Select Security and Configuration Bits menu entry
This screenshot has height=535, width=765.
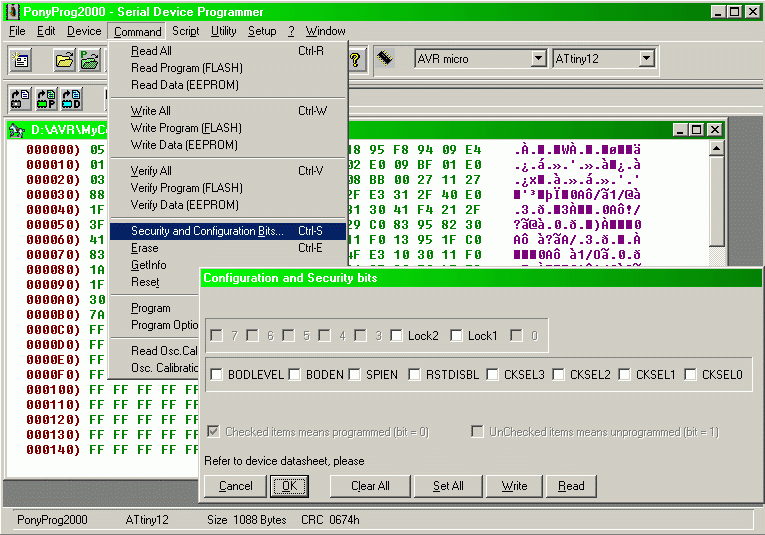(x=228, y=231)
